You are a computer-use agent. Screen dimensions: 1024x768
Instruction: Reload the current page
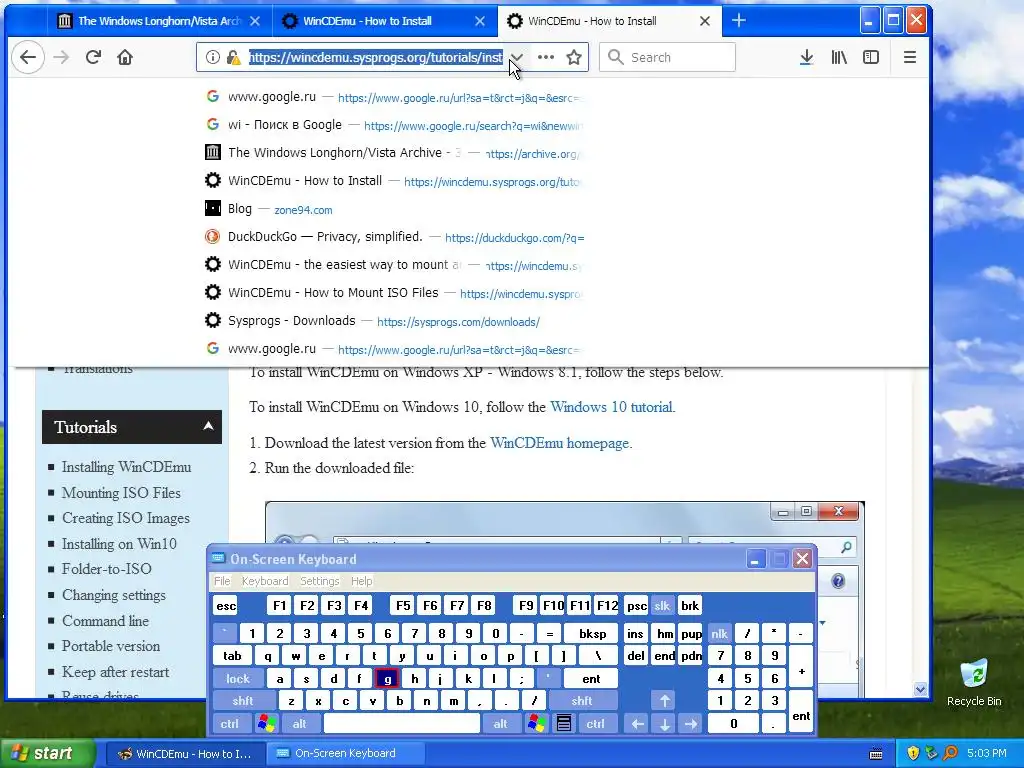pos(93,57)
